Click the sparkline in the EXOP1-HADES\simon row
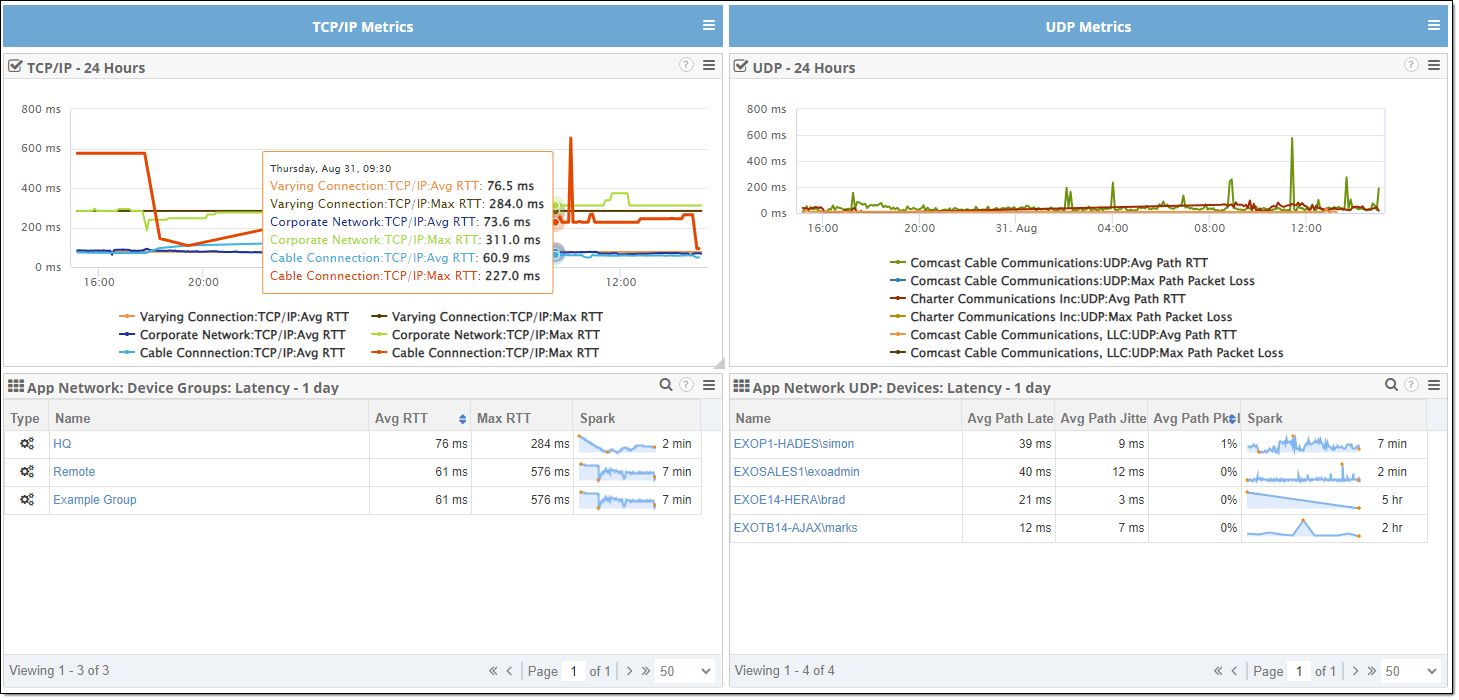1459x700 pixels. pos(1303,444)
